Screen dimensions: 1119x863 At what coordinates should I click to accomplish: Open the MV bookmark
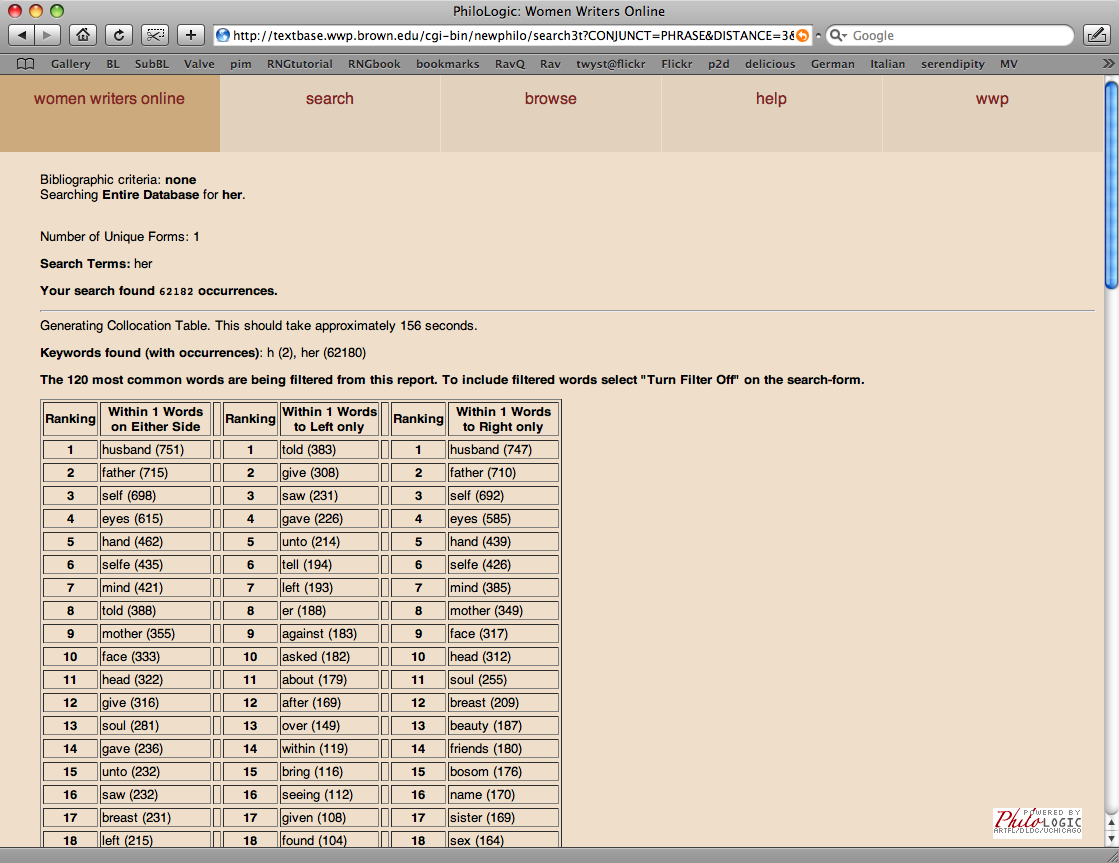point(1008,64)
